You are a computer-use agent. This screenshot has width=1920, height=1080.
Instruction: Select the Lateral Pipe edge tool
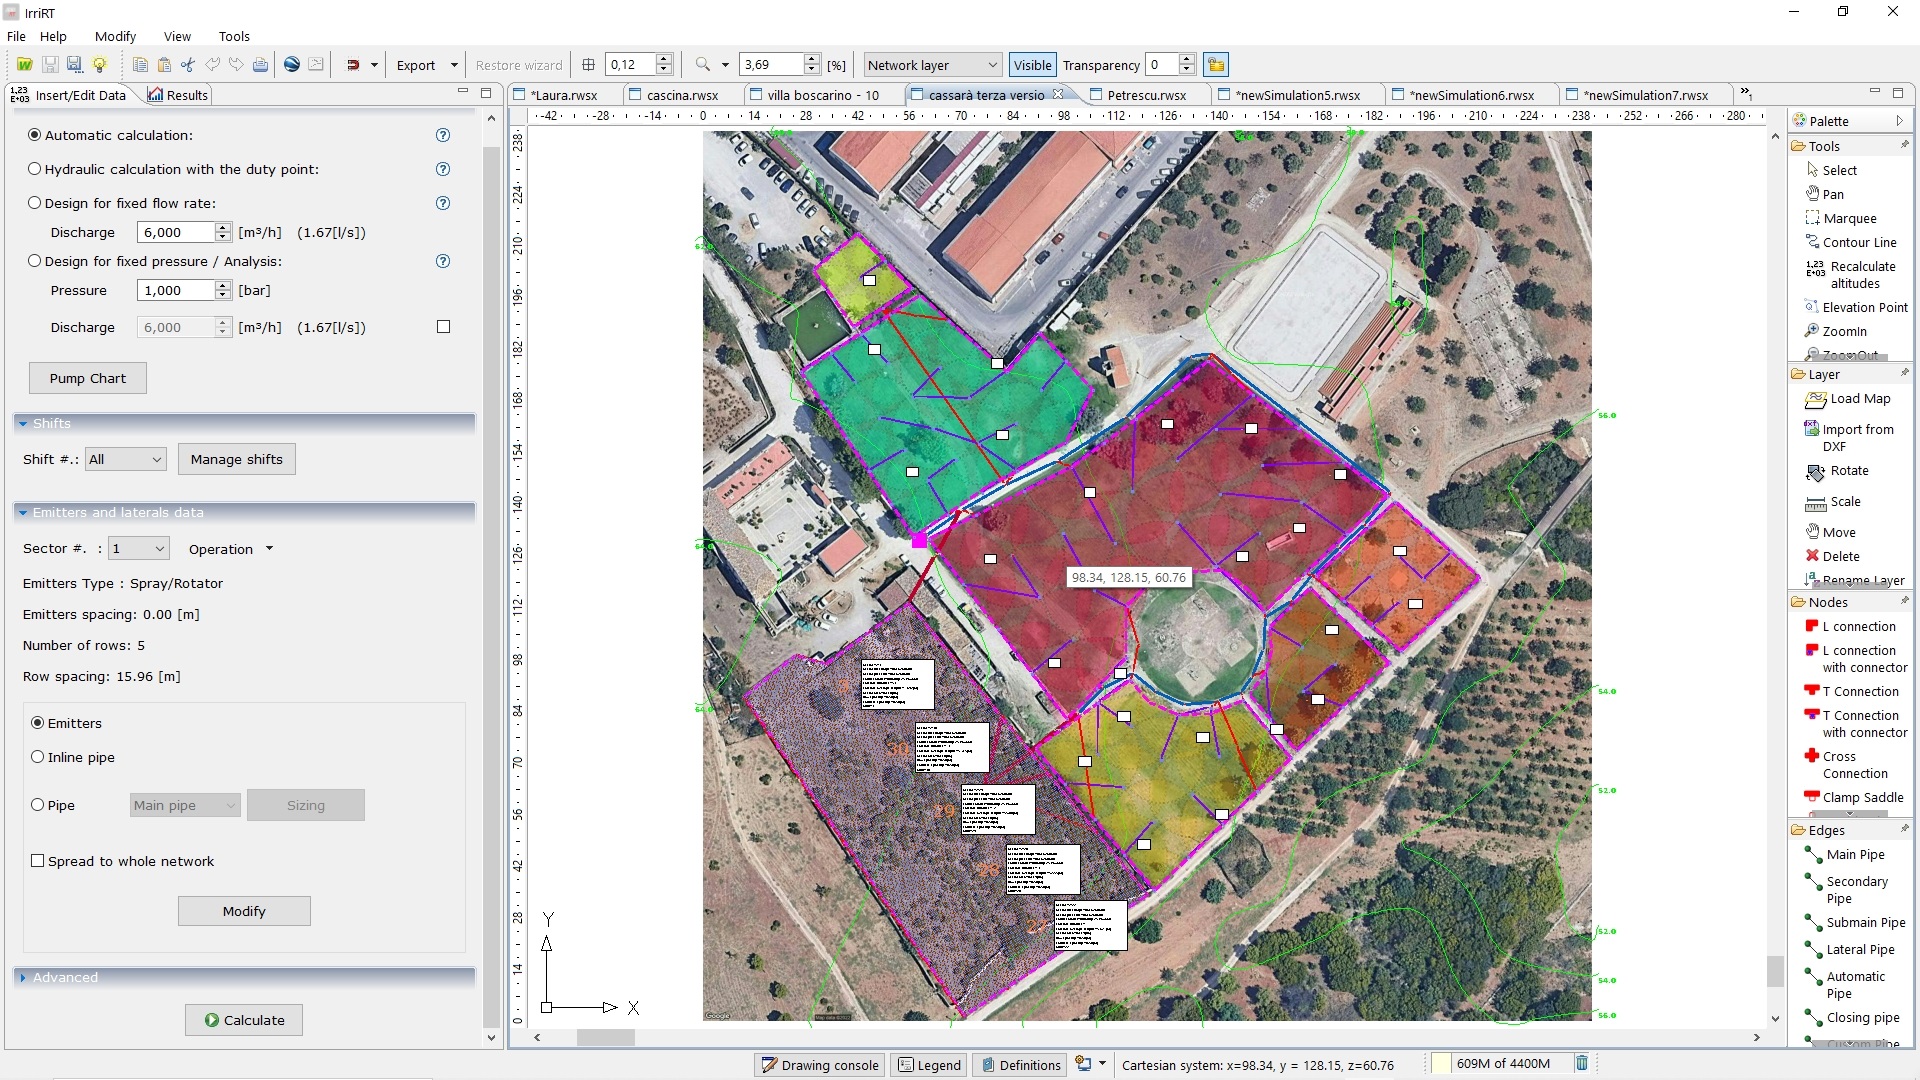click(x=1859, y=949)
